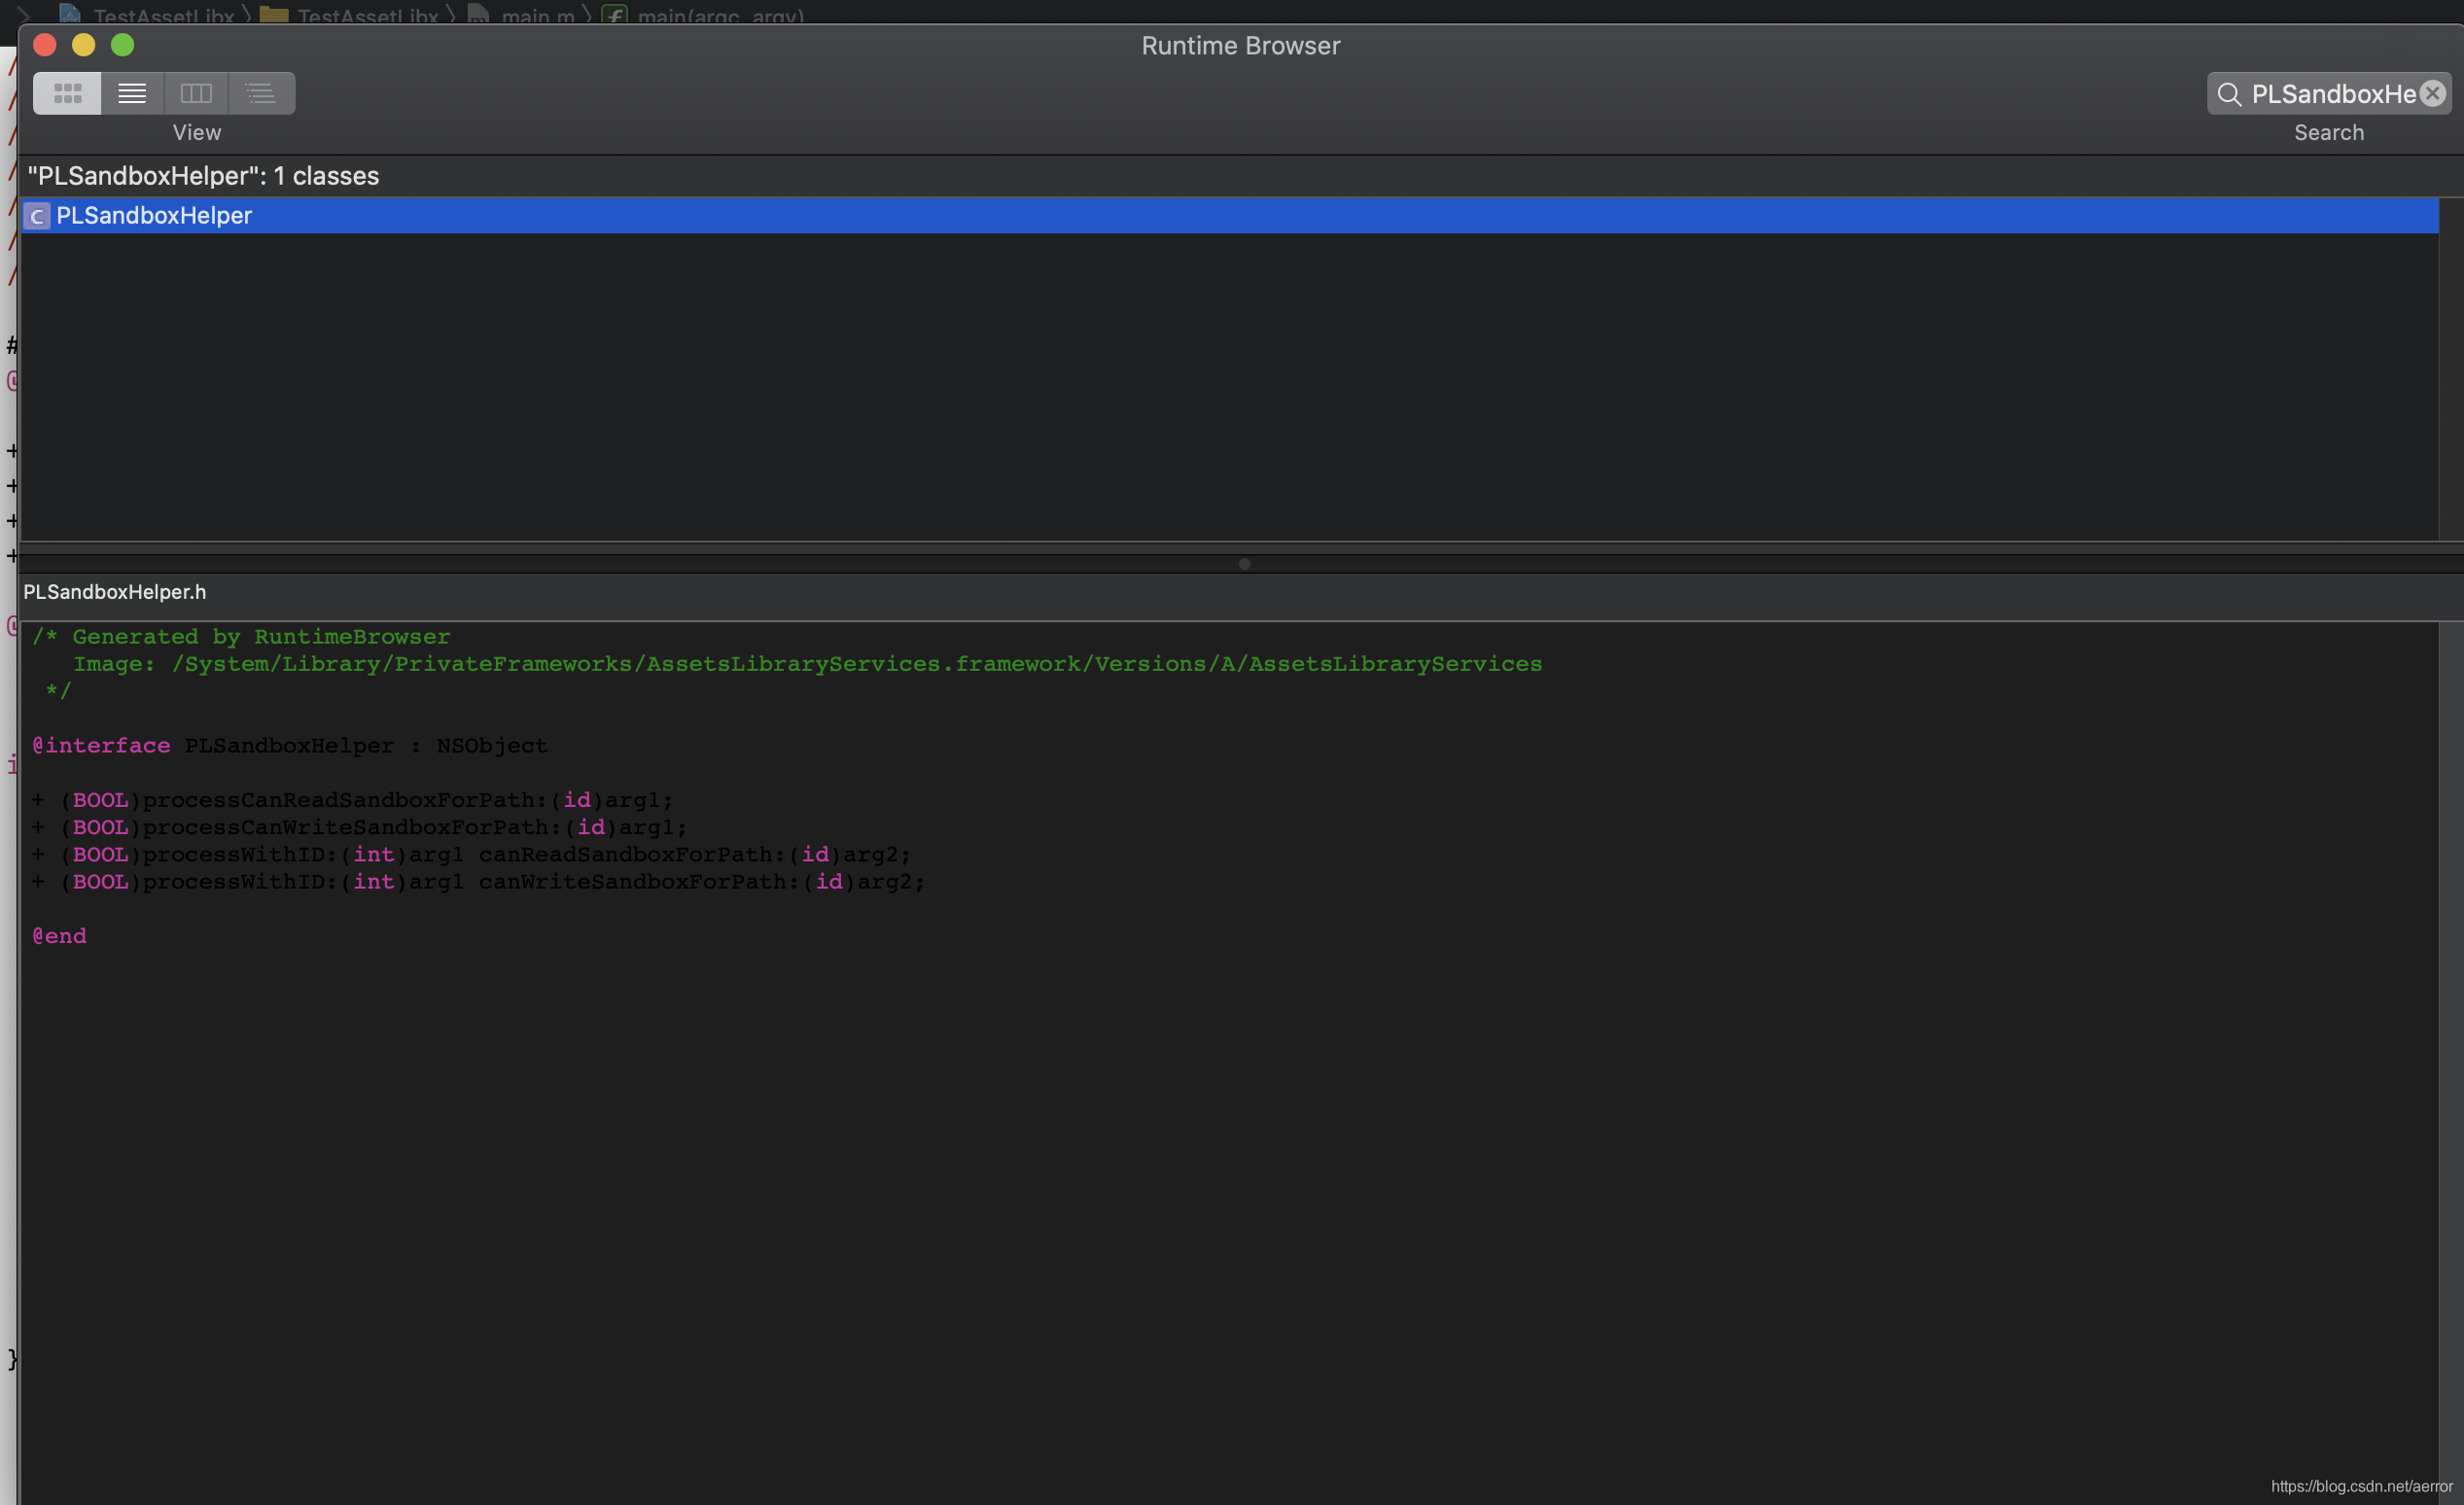Click the blog.csdn.net watermark link
Viewport: 2464px width, 1505px height.
pos(2361,1486)
